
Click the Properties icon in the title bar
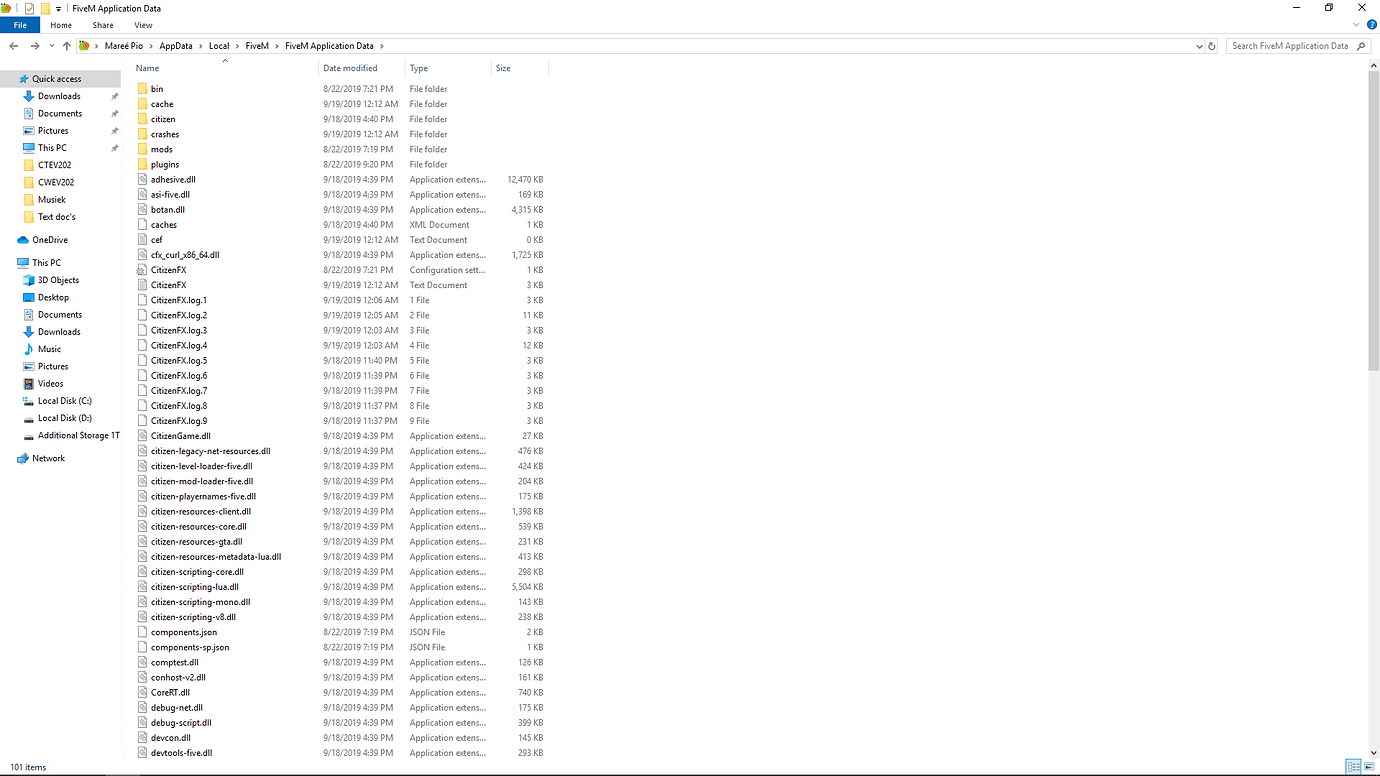[29, 8]
